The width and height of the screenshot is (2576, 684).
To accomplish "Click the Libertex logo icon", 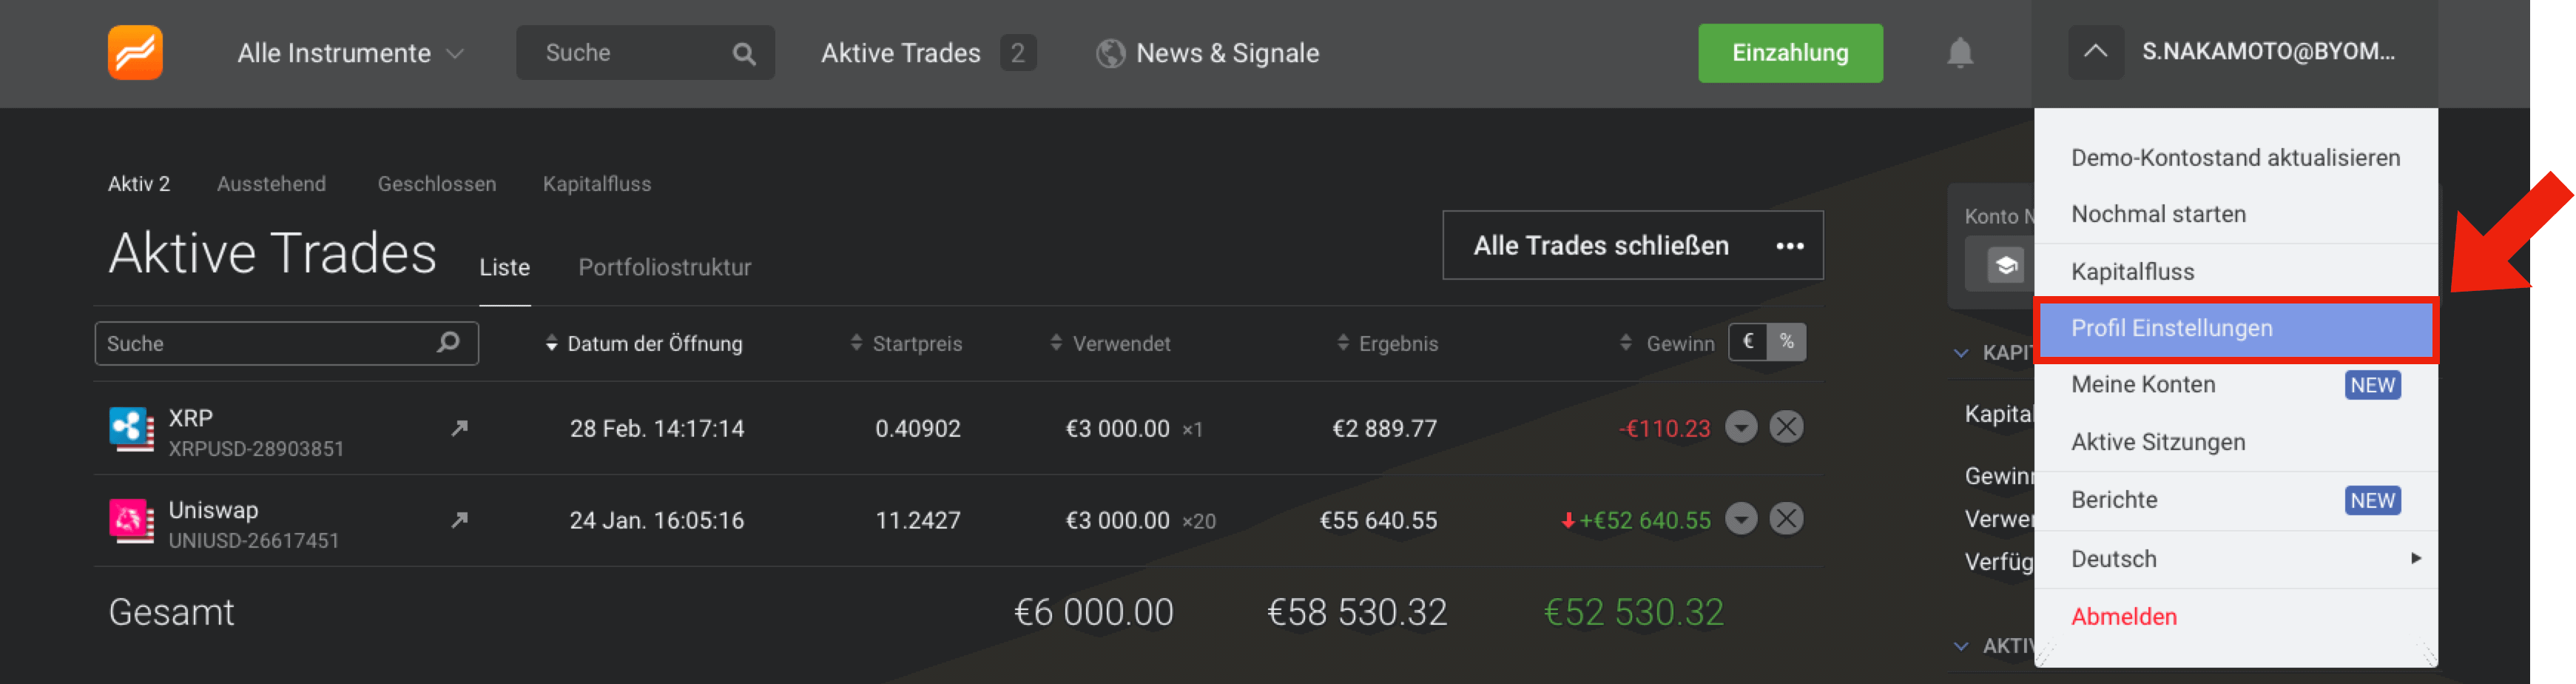I will pyautogui.click(x=135, y=53).
